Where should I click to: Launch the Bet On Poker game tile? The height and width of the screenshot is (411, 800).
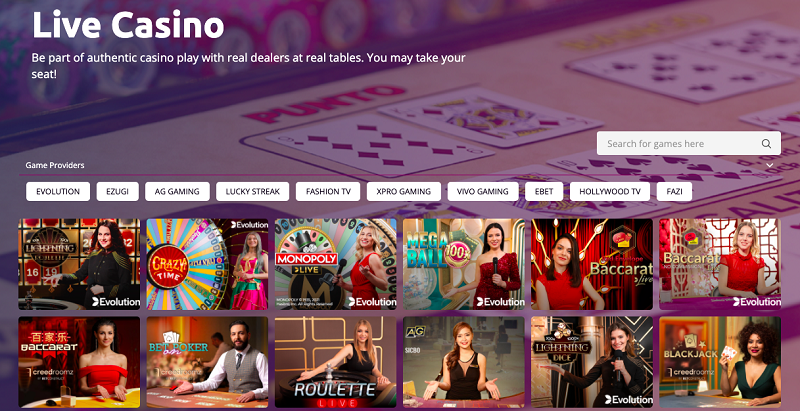(x=207, y=362)
